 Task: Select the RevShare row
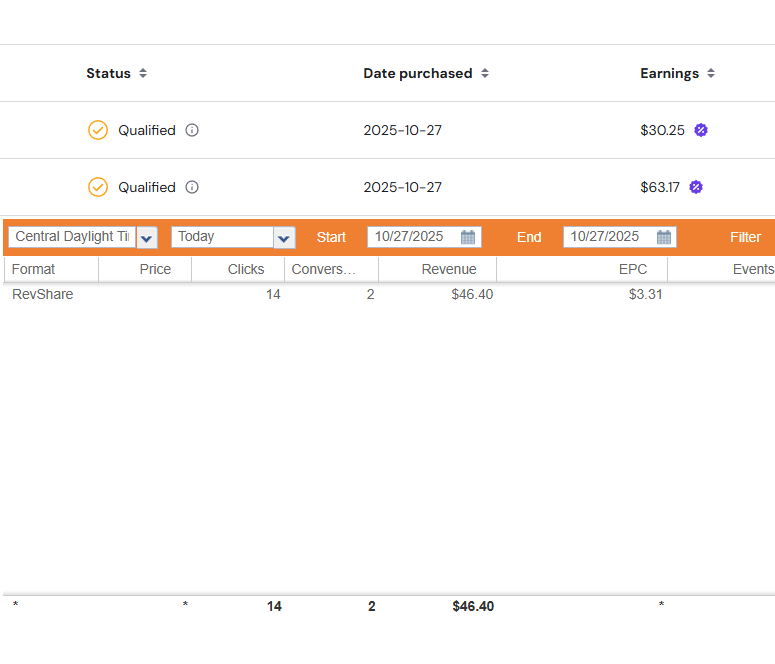43,294
